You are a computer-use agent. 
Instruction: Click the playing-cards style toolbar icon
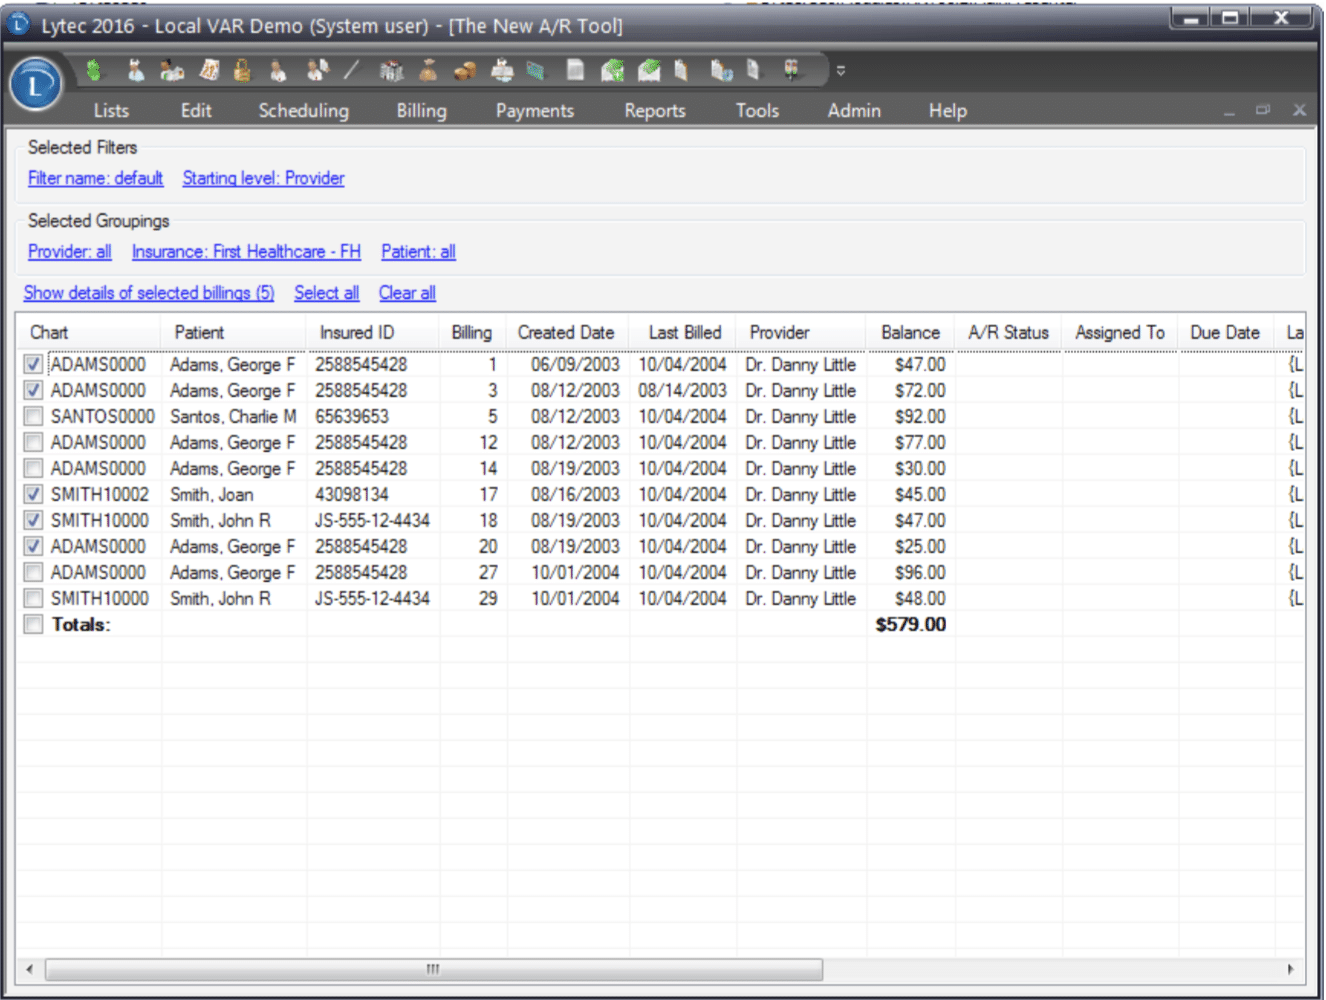point(209,70)
